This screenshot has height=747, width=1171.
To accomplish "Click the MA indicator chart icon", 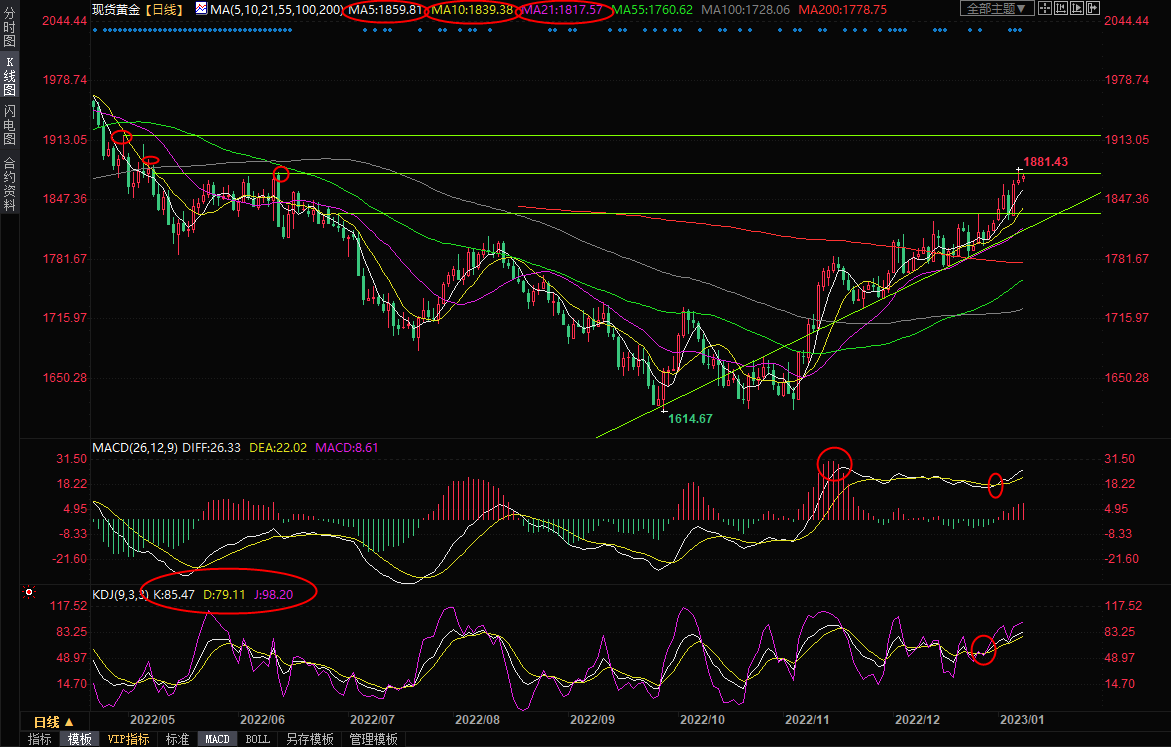I will click(x=201, y=9).
